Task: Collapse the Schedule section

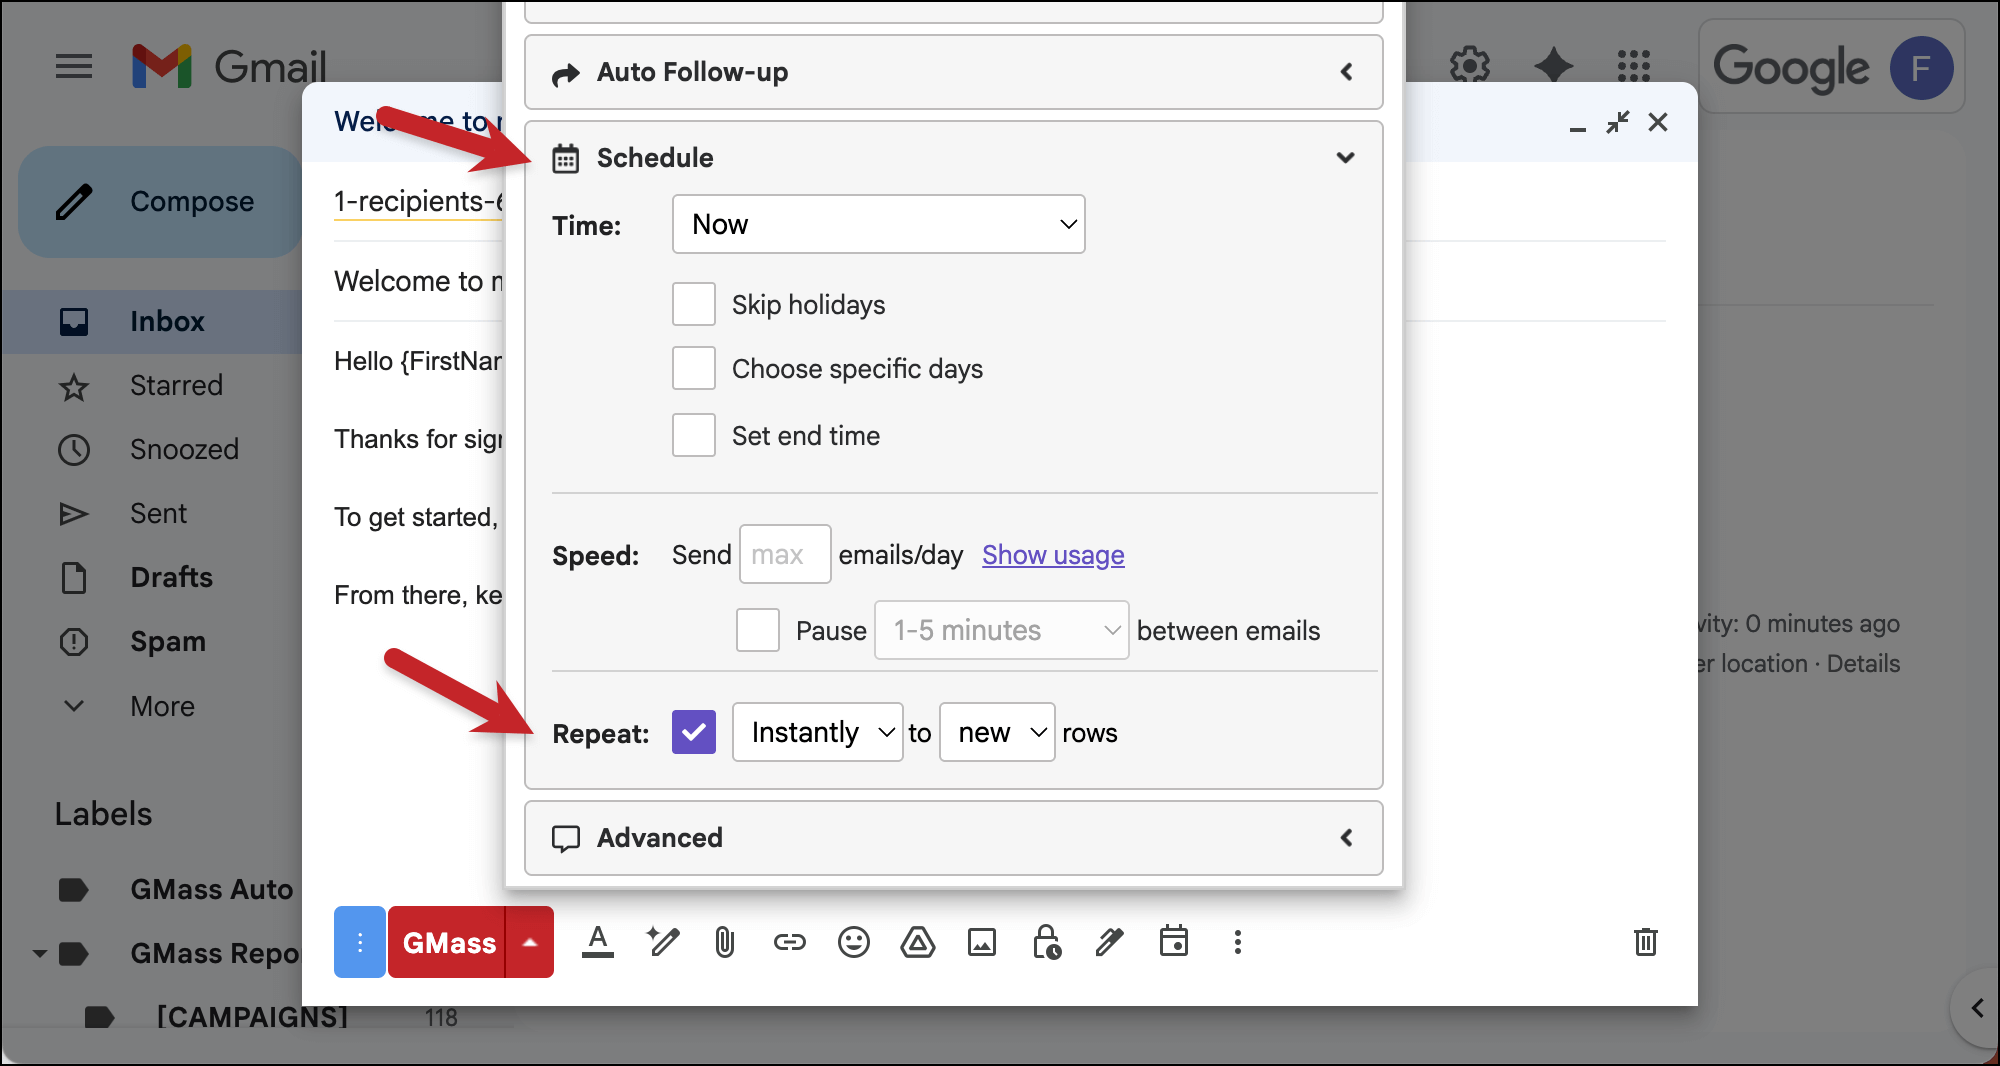Action: click(x=1346, y=157)
